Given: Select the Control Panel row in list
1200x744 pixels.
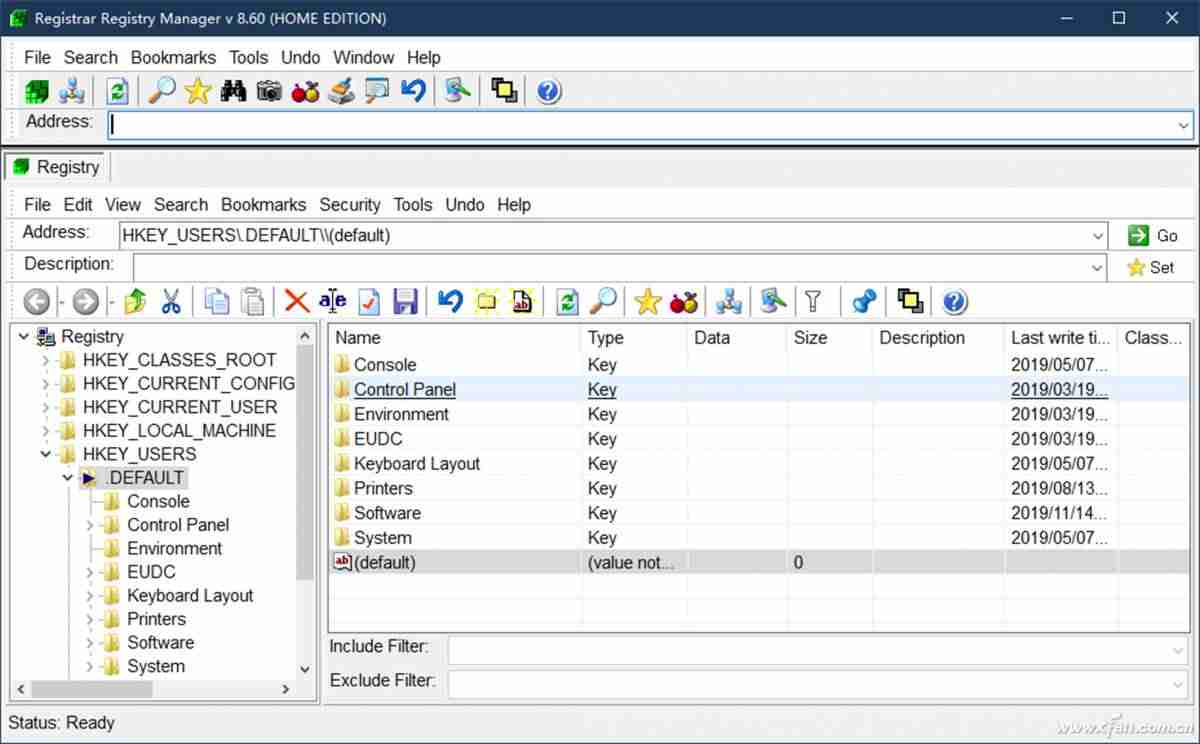Looking at the screenshot, I should (759, 390).
